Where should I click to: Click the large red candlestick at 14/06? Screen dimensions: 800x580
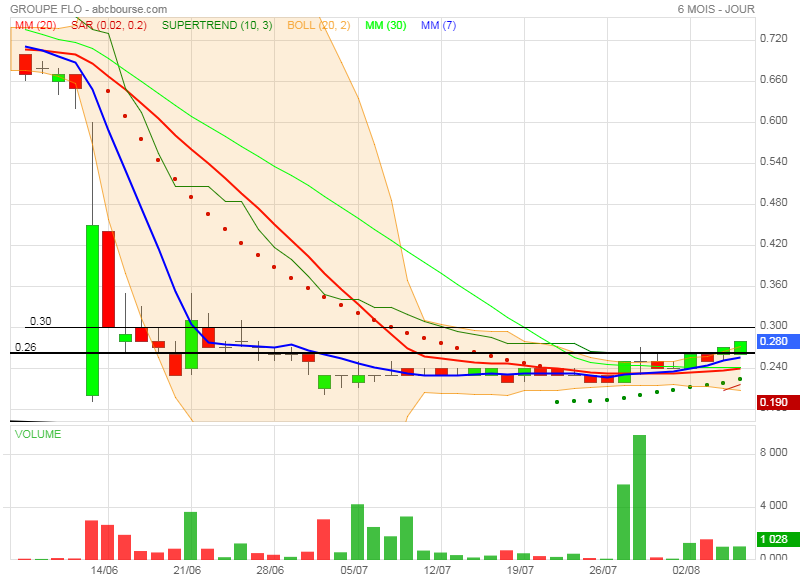click(109, 279)
